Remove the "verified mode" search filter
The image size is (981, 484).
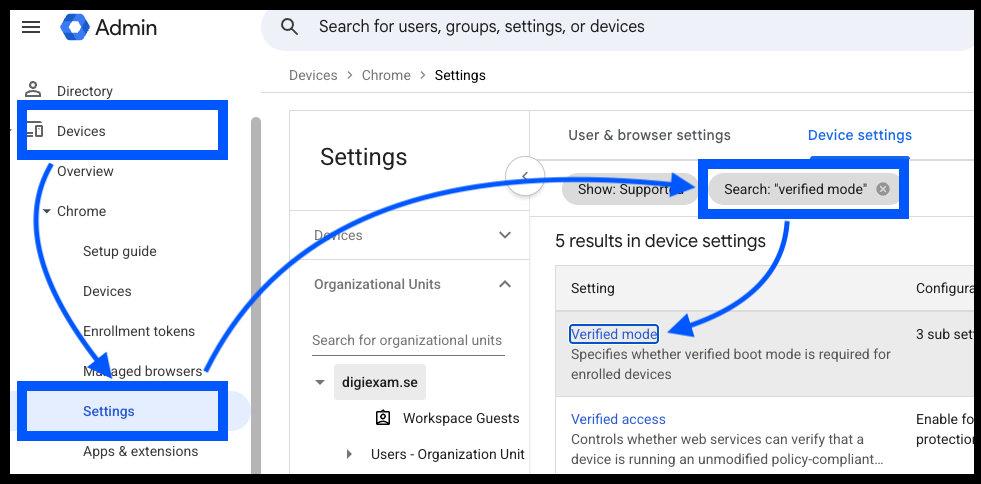pyautogui.click(x=883, y=189)
